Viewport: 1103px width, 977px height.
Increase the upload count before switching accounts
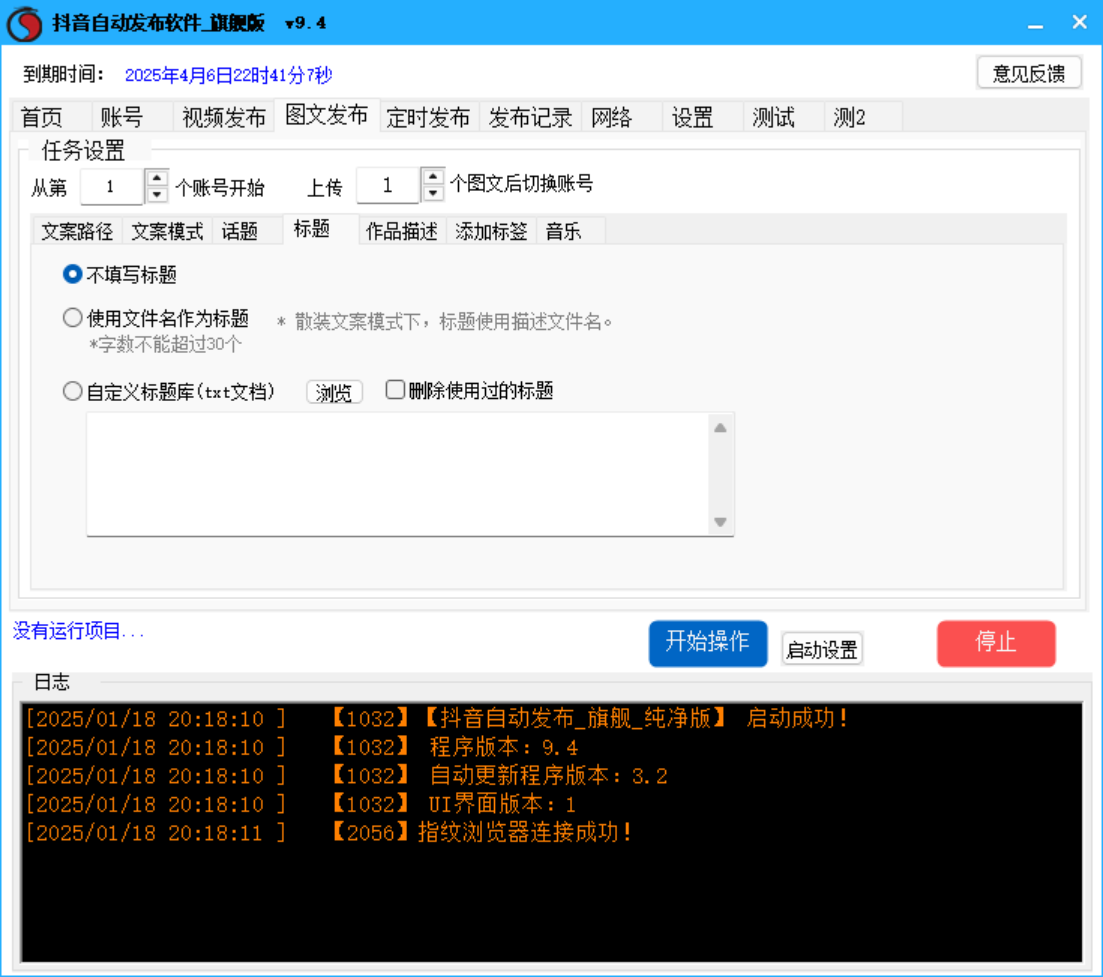click(x=433, y=176)
